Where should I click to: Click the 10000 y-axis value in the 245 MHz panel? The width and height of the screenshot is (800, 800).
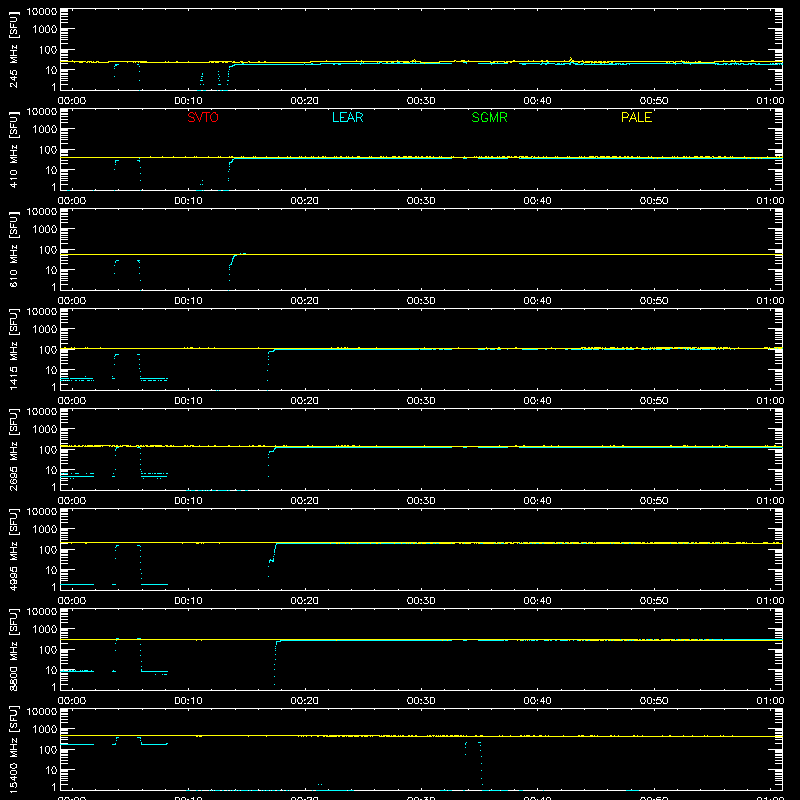pos(42,12)
